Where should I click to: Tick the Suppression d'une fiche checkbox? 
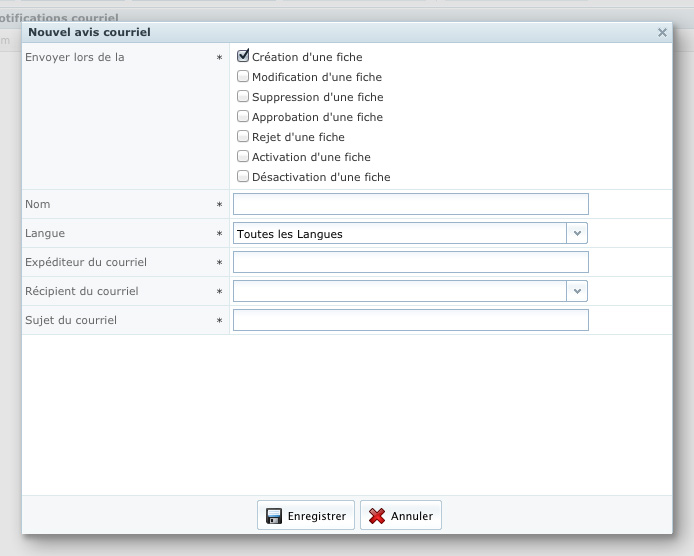click(x=243, y=97)
